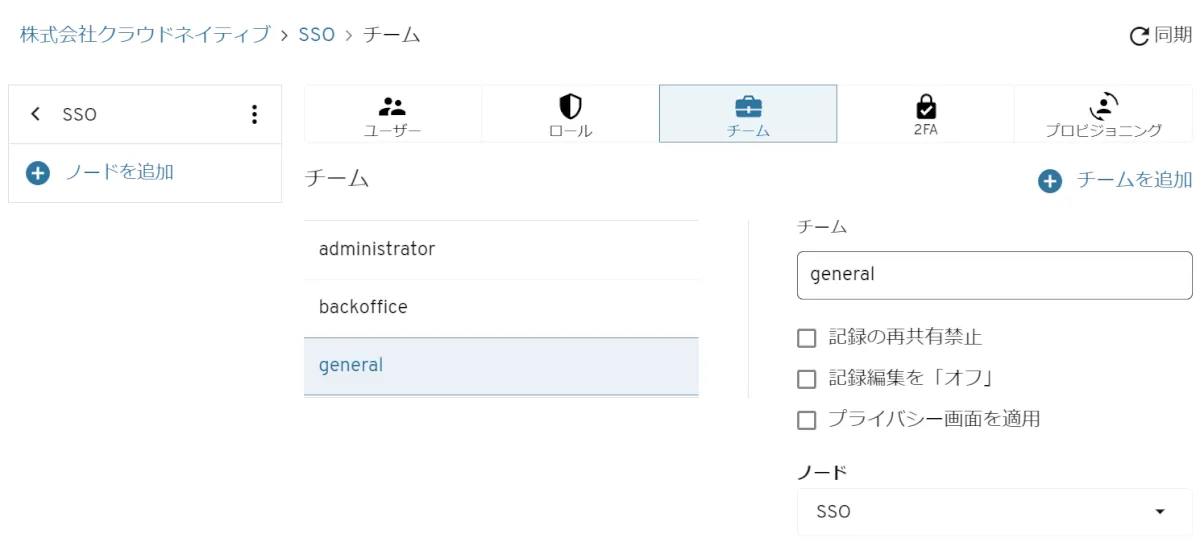
Task: Select the general team entry
Action: click(x=500, y=366)
